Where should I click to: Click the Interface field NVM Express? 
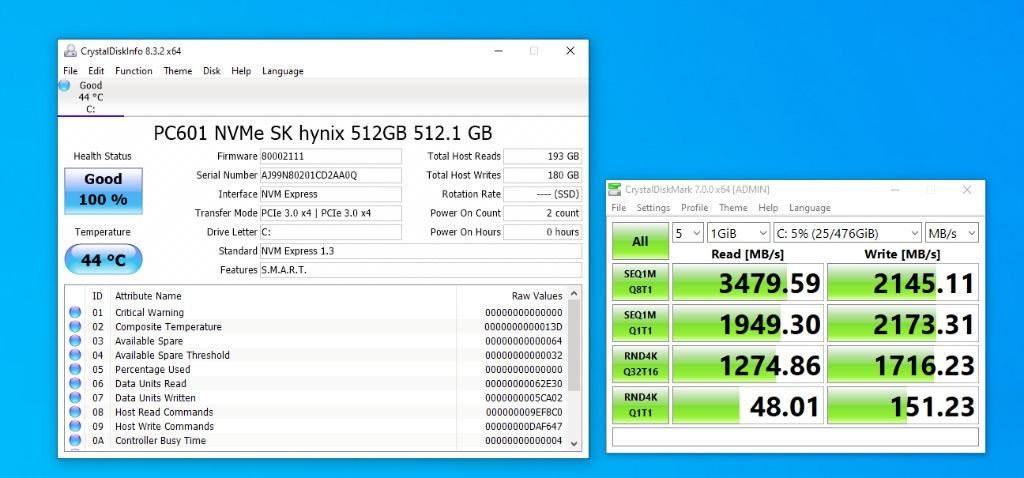coord(330,194)
